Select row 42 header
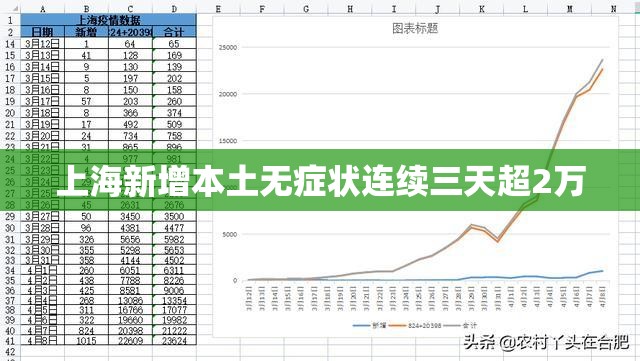This screenshot has height=361, width=640. (x=10, y=351)
